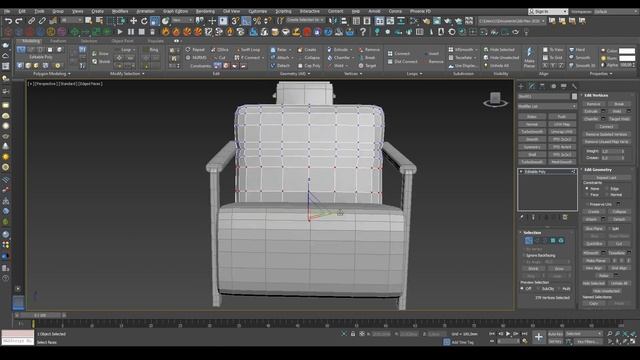The width and height of the screenshot is (640, 360).
Task: Open the Modifiers menu
Action: [120, 11]
